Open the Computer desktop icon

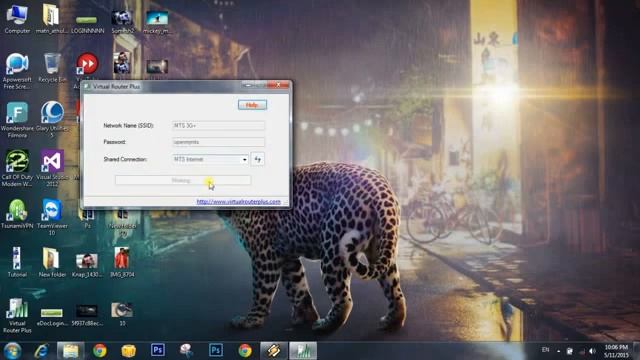(17, 19)
